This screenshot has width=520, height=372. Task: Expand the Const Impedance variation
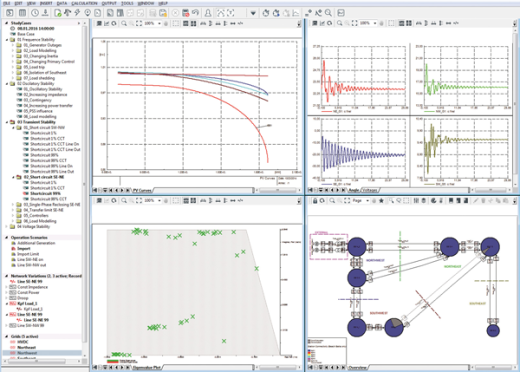[x=6, y=287]
